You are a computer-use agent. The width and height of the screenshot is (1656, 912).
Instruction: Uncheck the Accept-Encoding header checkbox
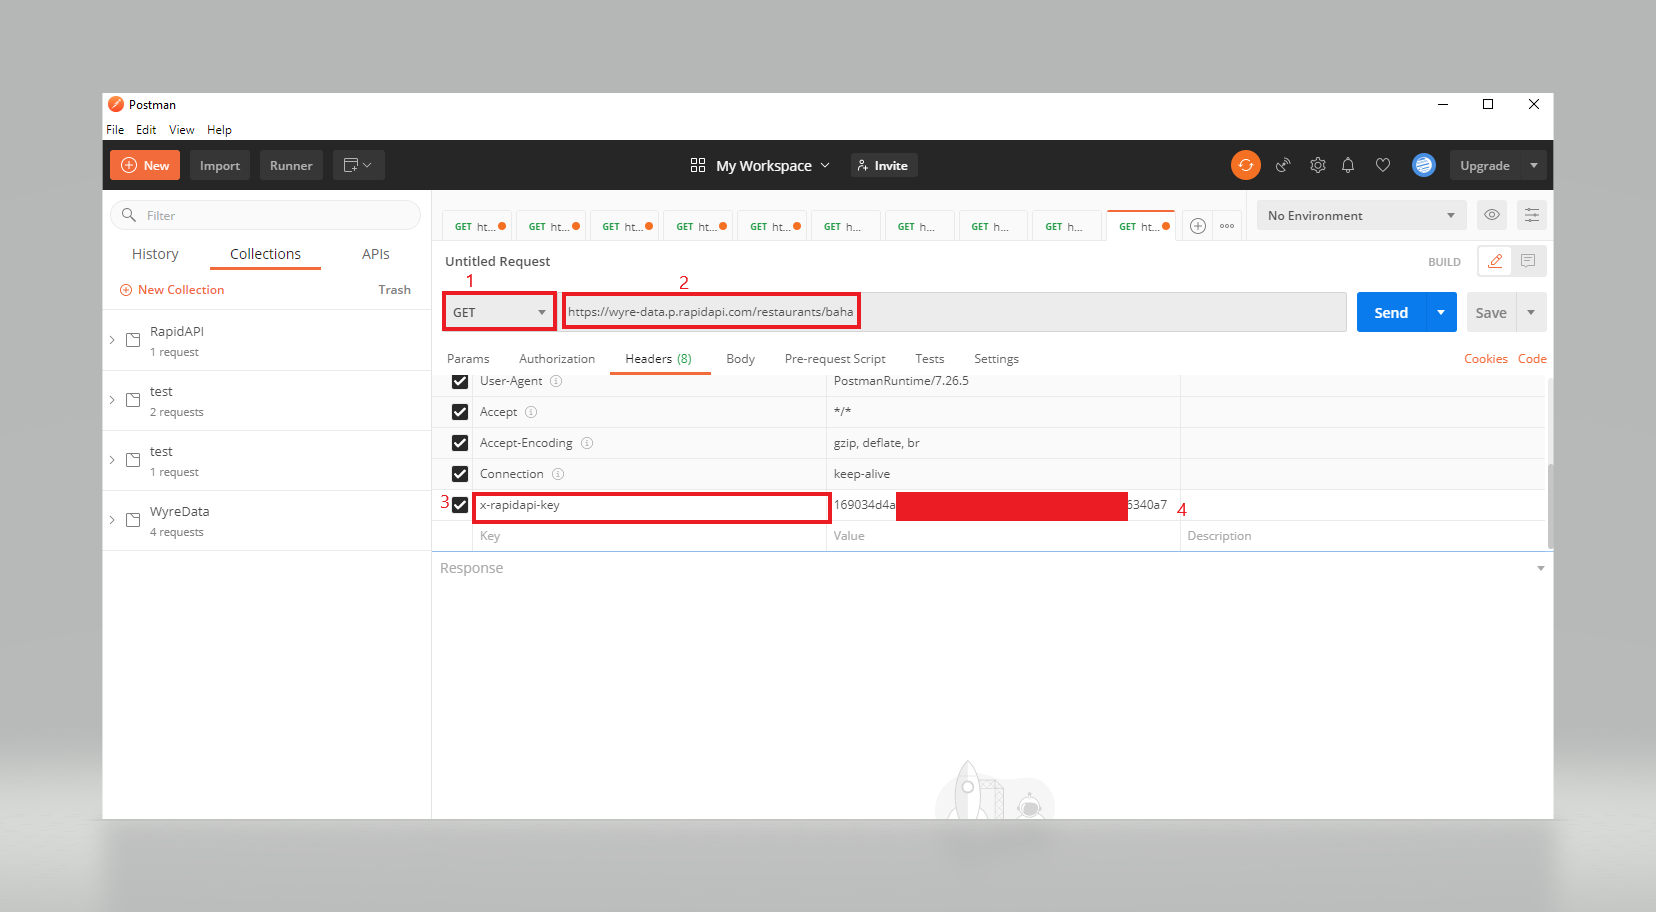(x=460, y=443)
